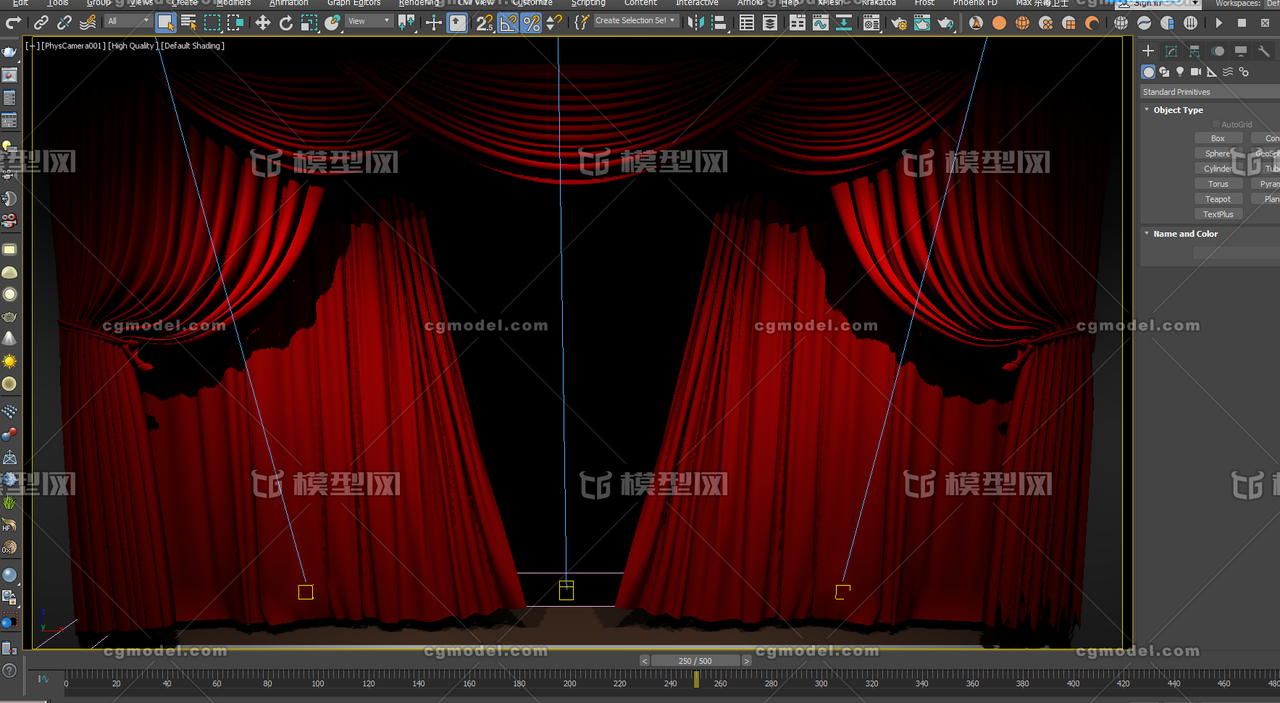This screenshot has width=1280, height=703.
Task: Open Rendered Frame Window icon
Action: tap(922, 22)
